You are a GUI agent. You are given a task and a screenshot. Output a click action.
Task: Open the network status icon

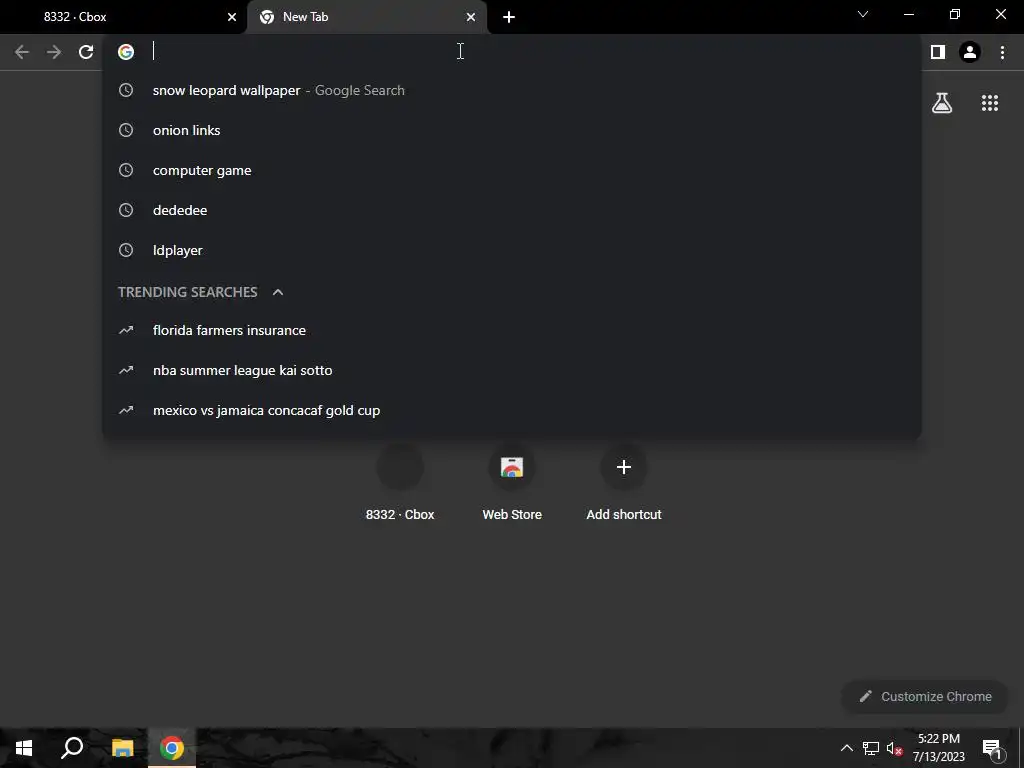point(871,748)
